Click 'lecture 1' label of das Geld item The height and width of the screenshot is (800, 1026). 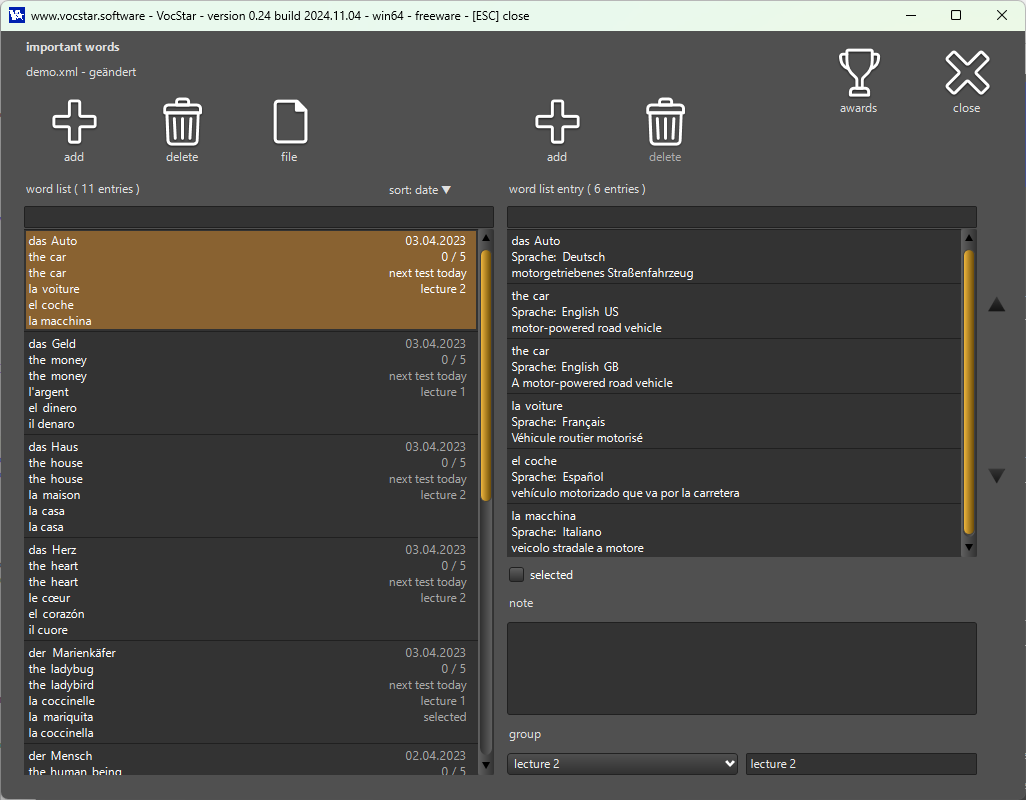[443, 392]
